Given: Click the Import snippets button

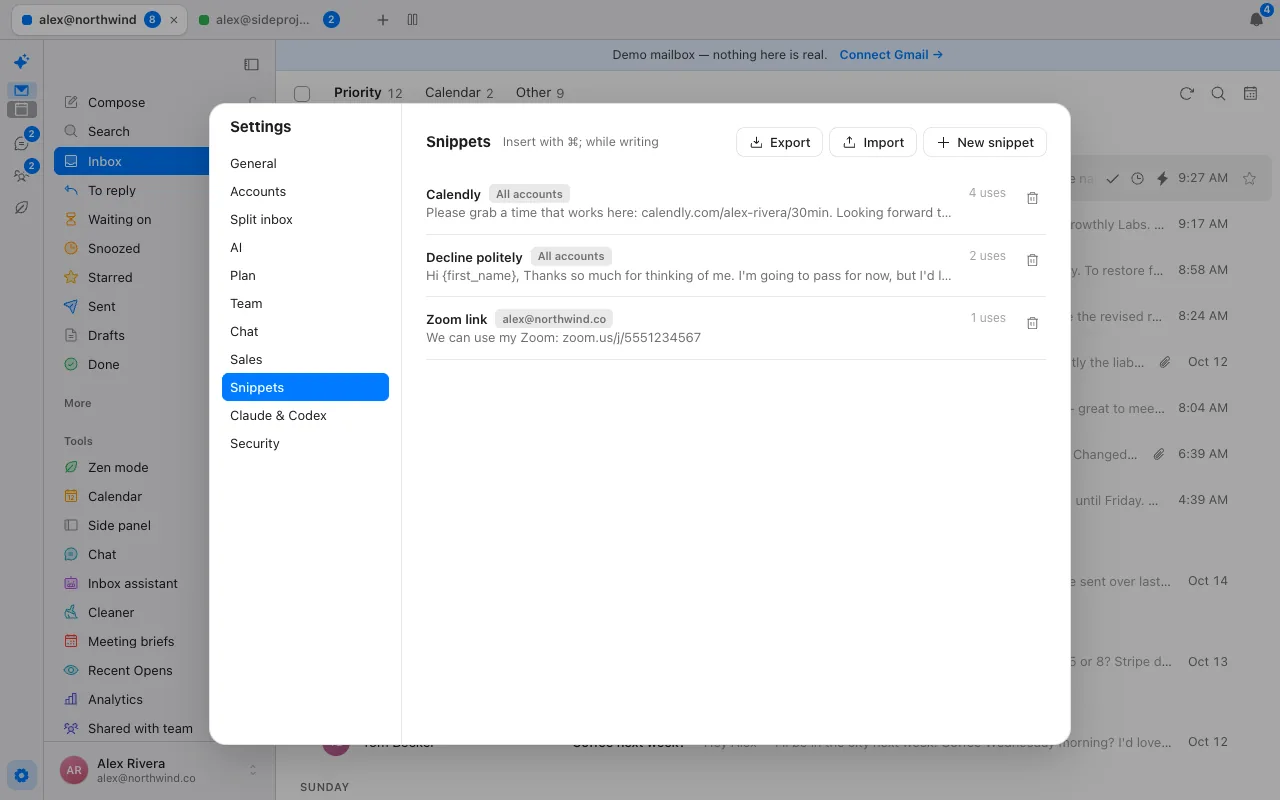Looking at the screenshot, I should [x=873, y=142].
